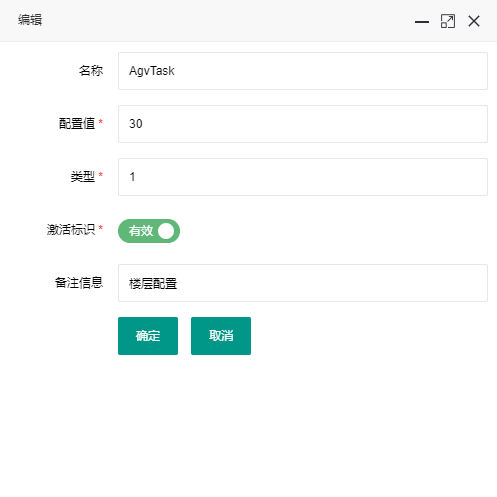Toggle the 激活标识 switch off
The width and height of the screenshot is (497, 497).
(149, 231)
